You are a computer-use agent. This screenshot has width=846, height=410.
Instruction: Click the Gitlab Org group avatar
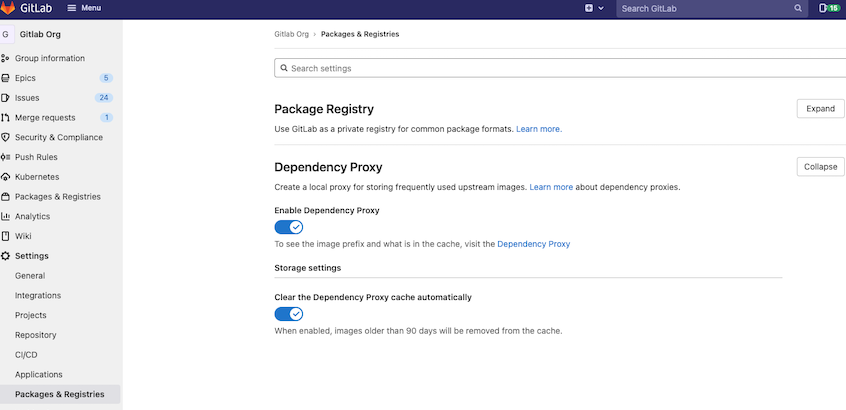pos(6,35)
